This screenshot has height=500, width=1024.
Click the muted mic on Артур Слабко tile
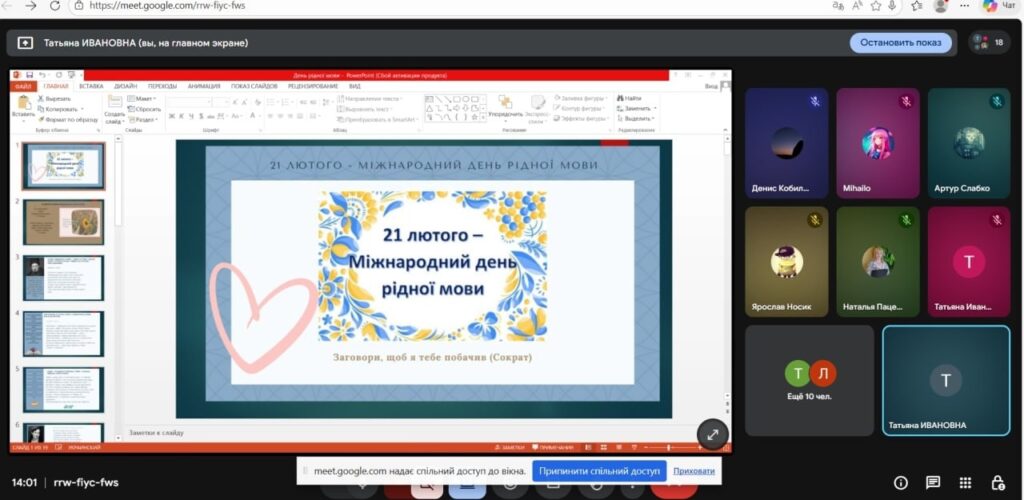click(997, 102)
